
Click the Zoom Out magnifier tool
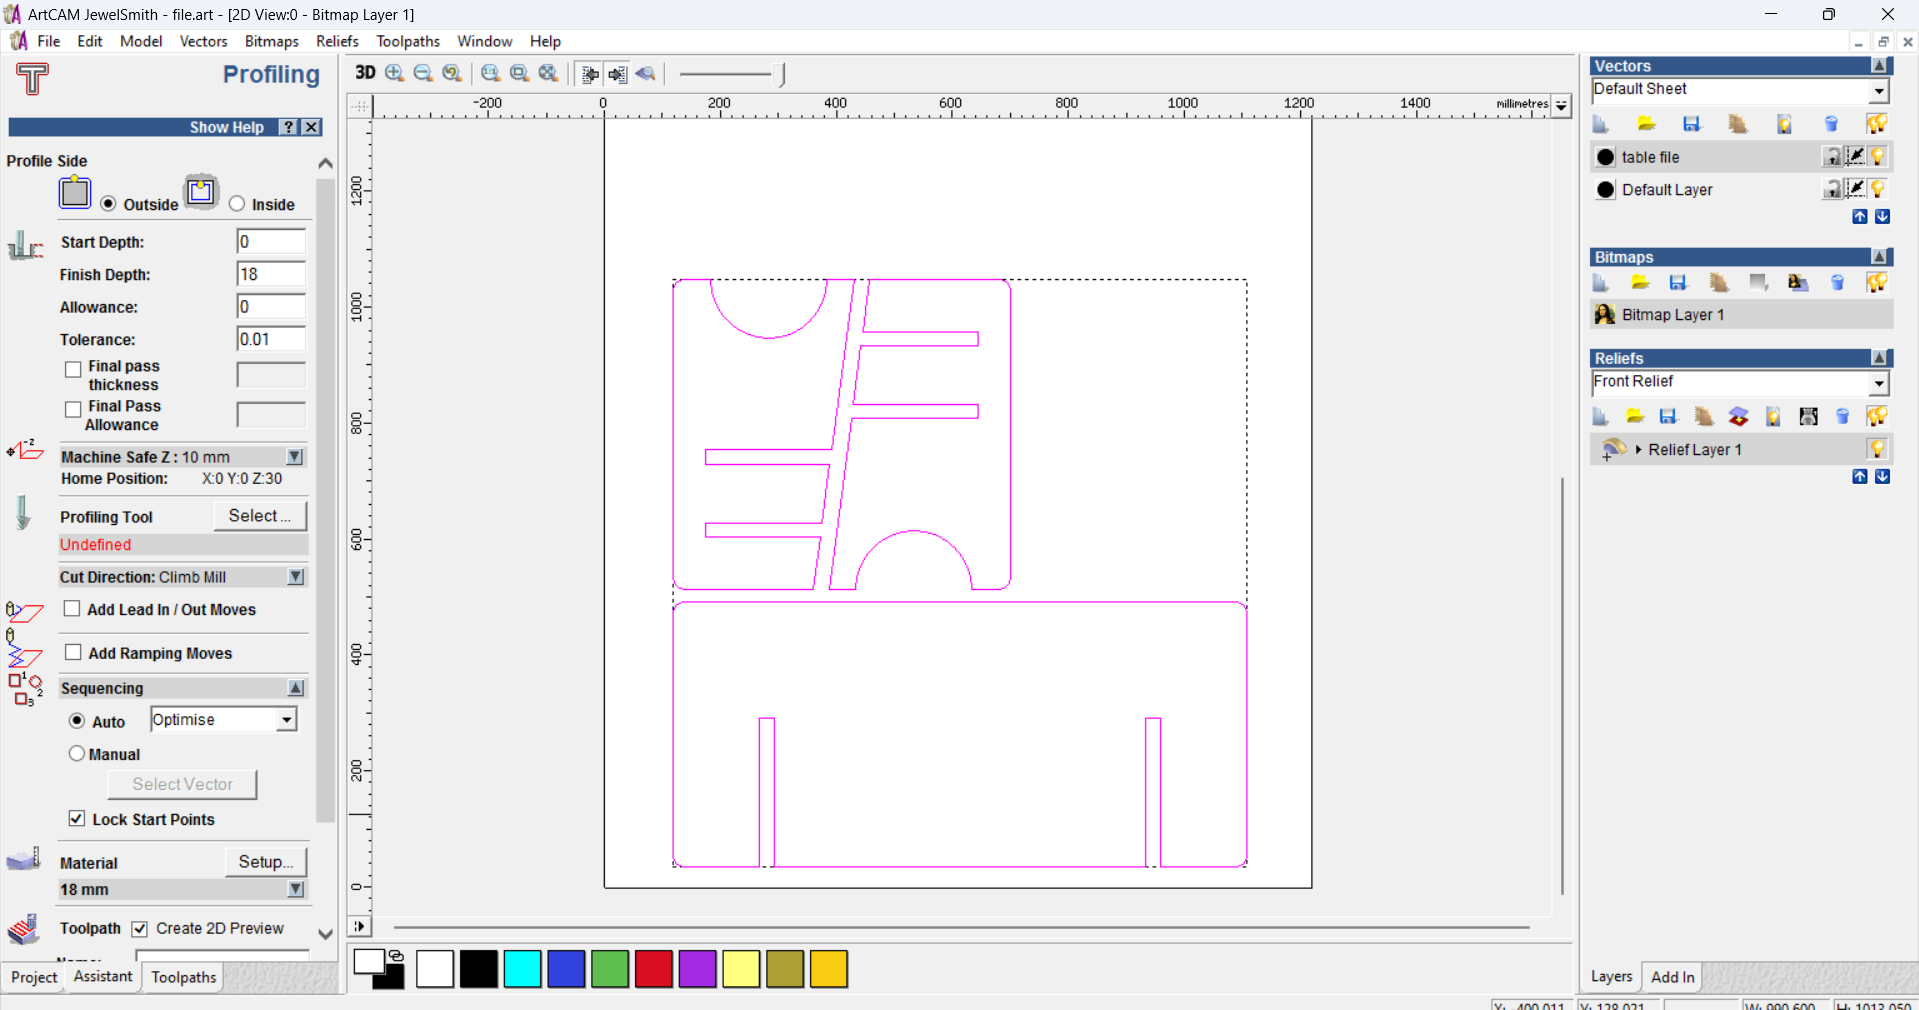(x=423, y=73)
